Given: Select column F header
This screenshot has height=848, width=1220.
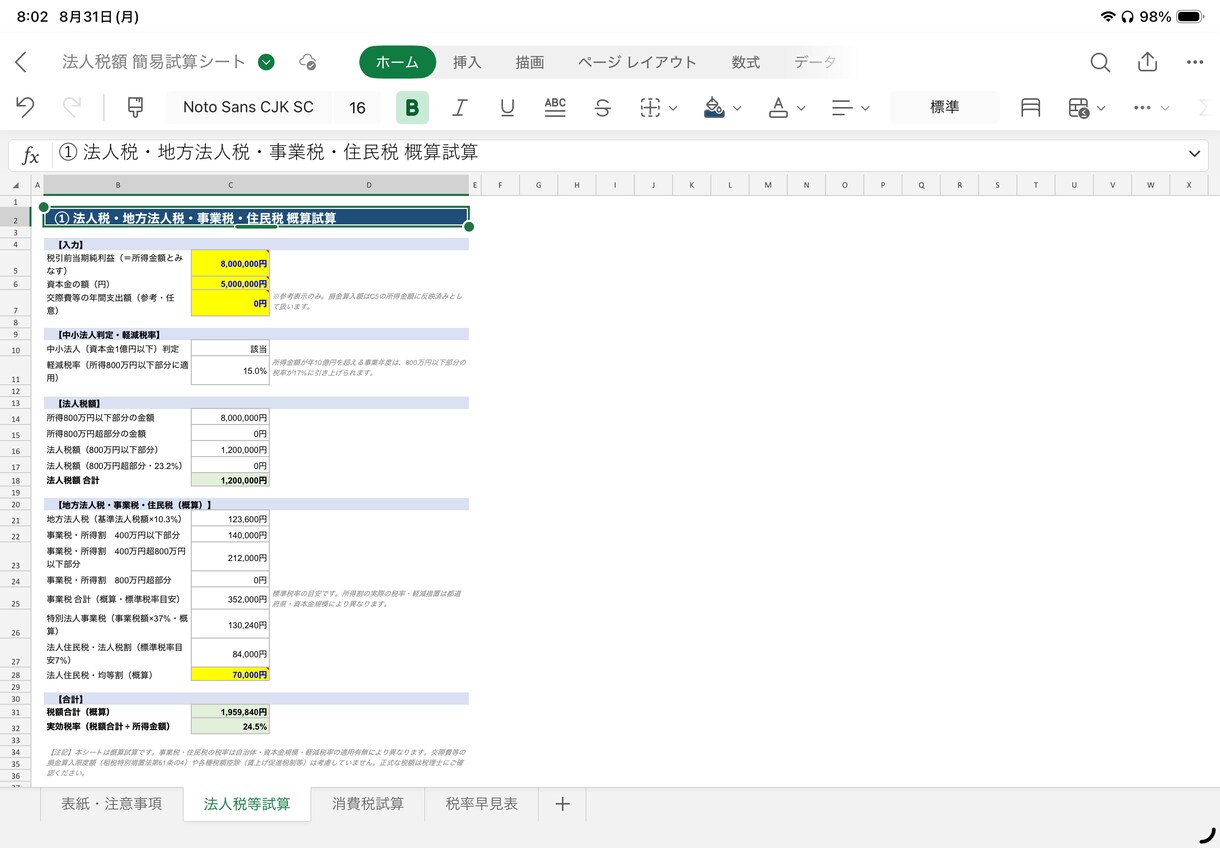Looking at the screenshot, I should tap(499, 185).
